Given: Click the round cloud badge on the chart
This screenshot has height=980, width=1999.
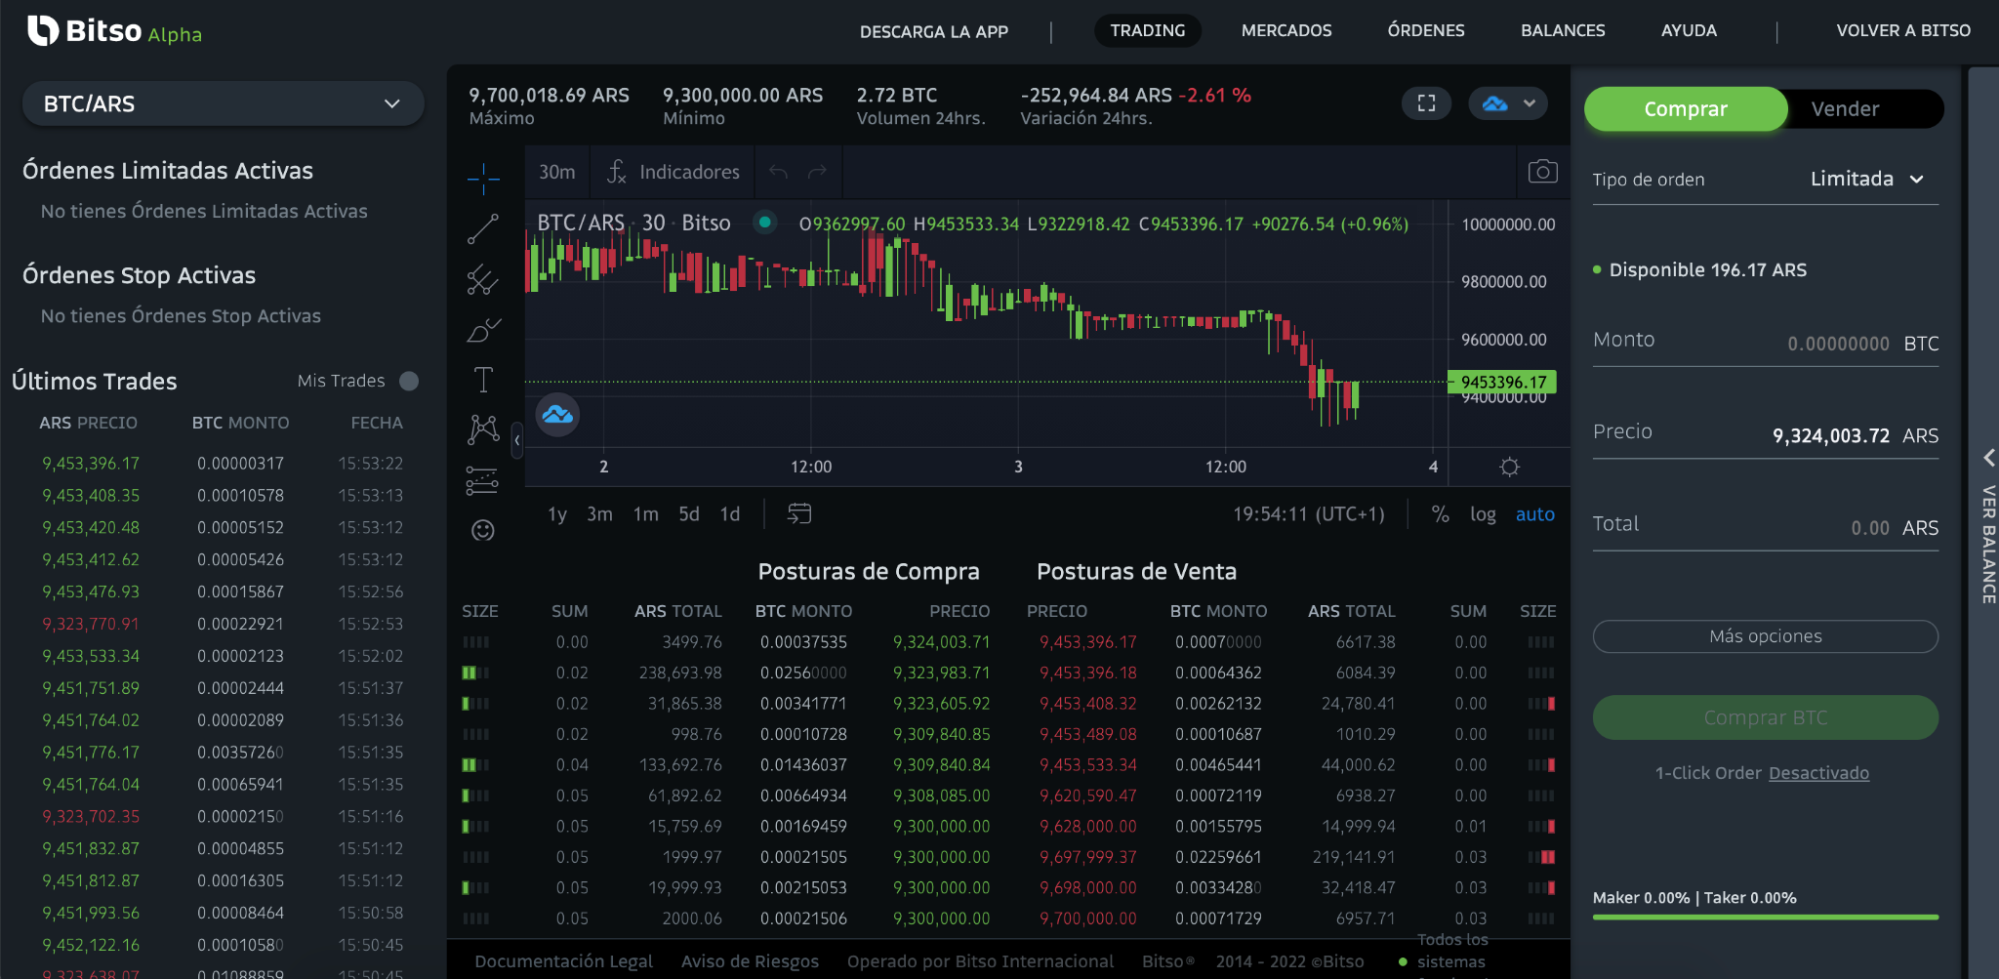Looking at the screenshot, I should coord(558,415).
